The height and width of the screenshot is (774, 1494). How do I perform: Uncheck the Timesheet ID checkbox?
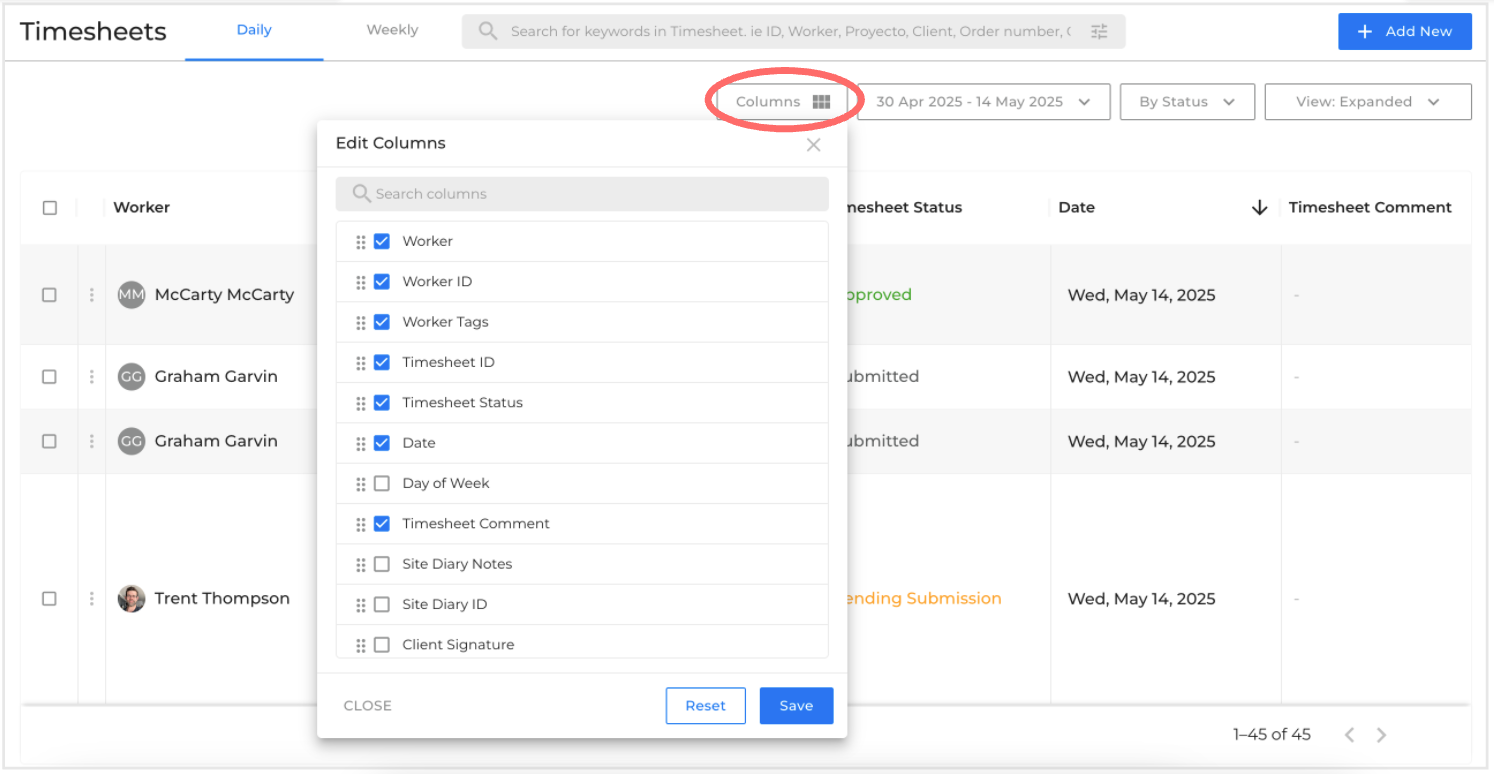[x=381, y=362]
